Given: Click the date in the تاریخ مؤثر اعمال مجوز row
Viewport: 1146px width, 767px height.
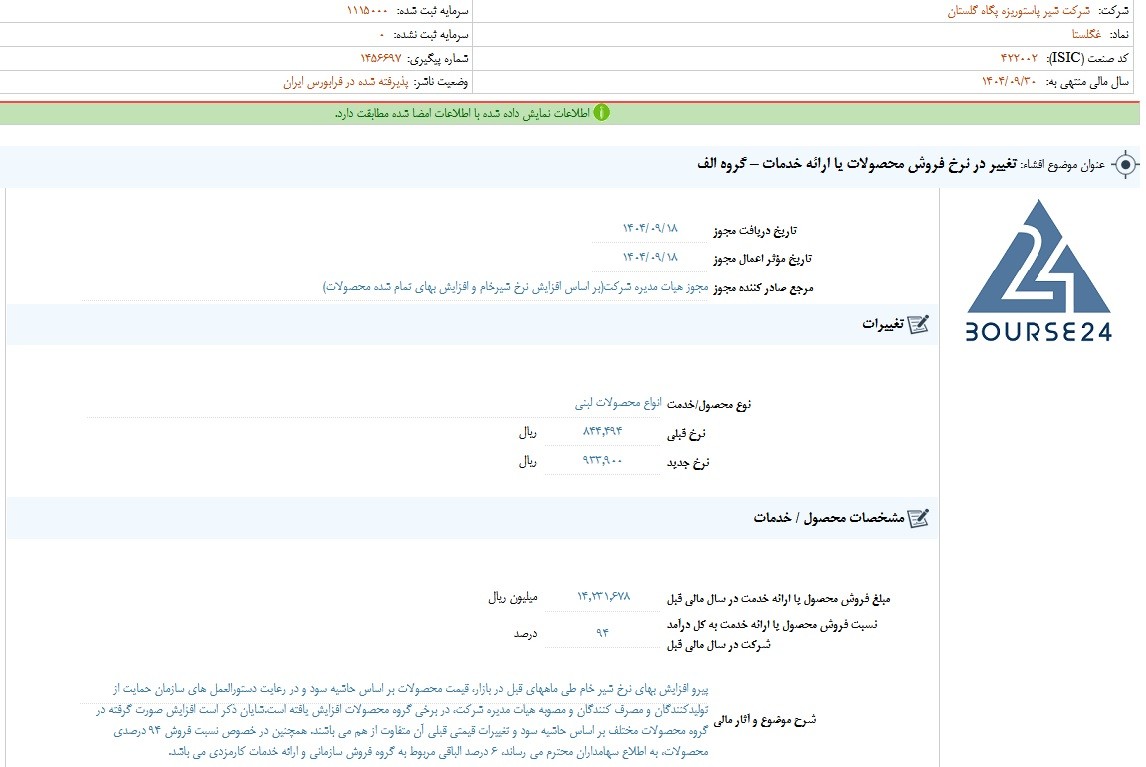Looking at the screenshot, I should pyautogui.click(x=650, y=257).
